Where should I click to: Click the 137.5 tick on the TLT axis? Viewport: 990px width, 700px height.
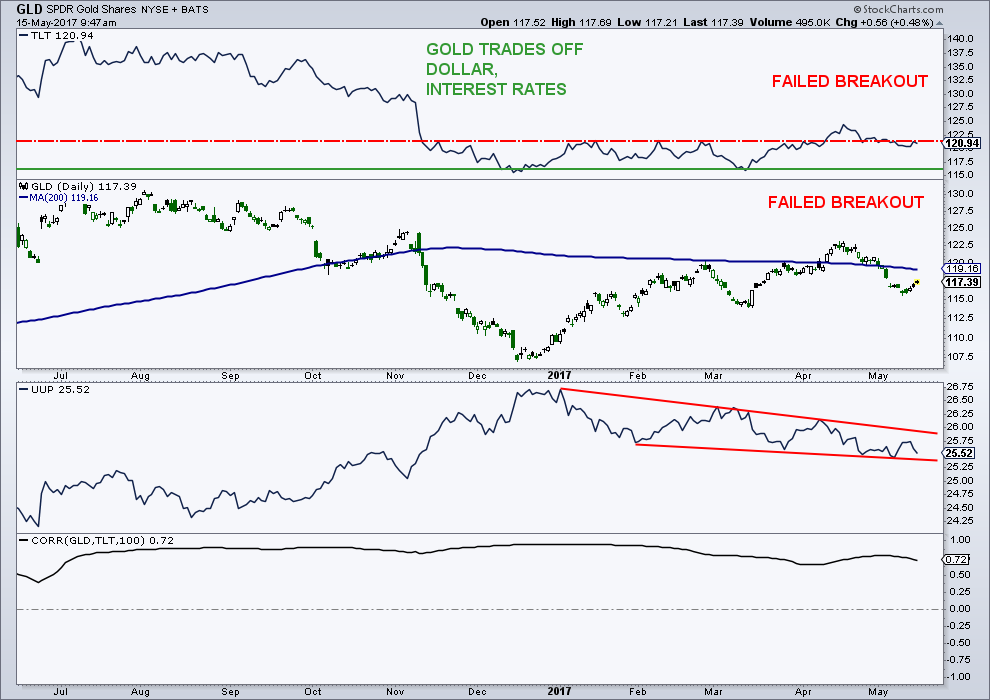(960, 52)
